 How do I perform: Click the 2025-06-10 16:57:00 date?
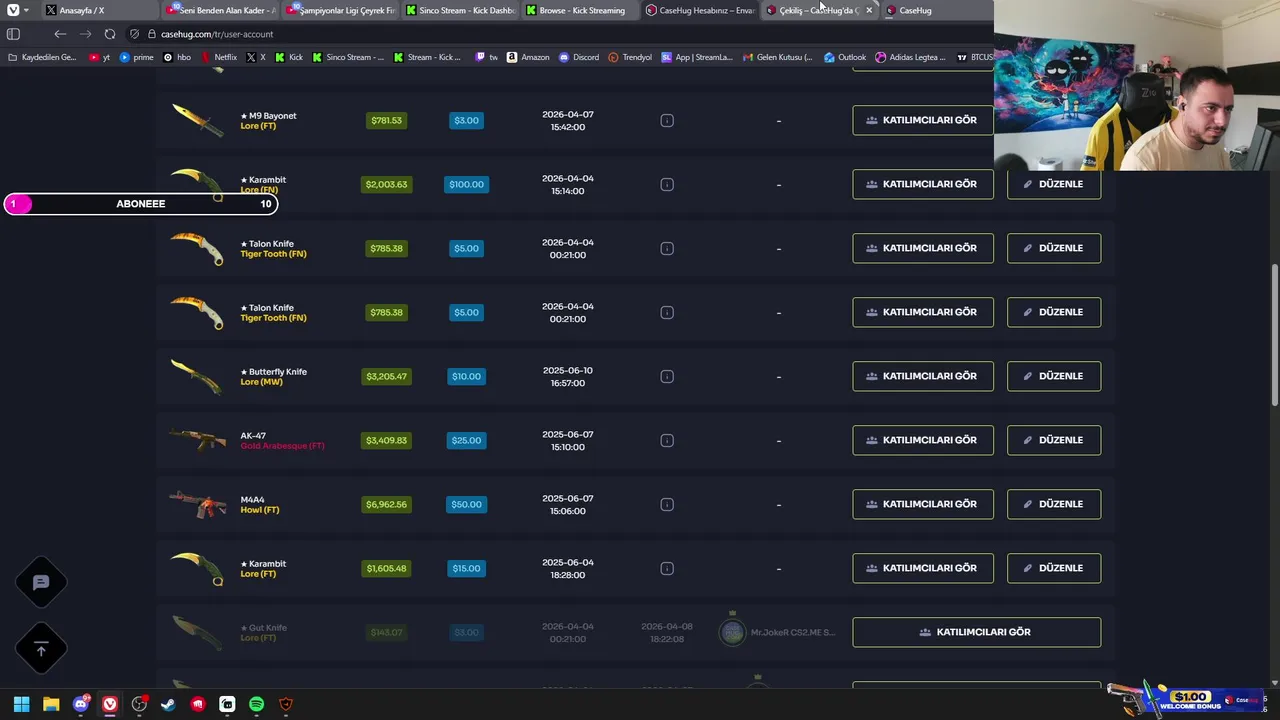coord(567,376)
